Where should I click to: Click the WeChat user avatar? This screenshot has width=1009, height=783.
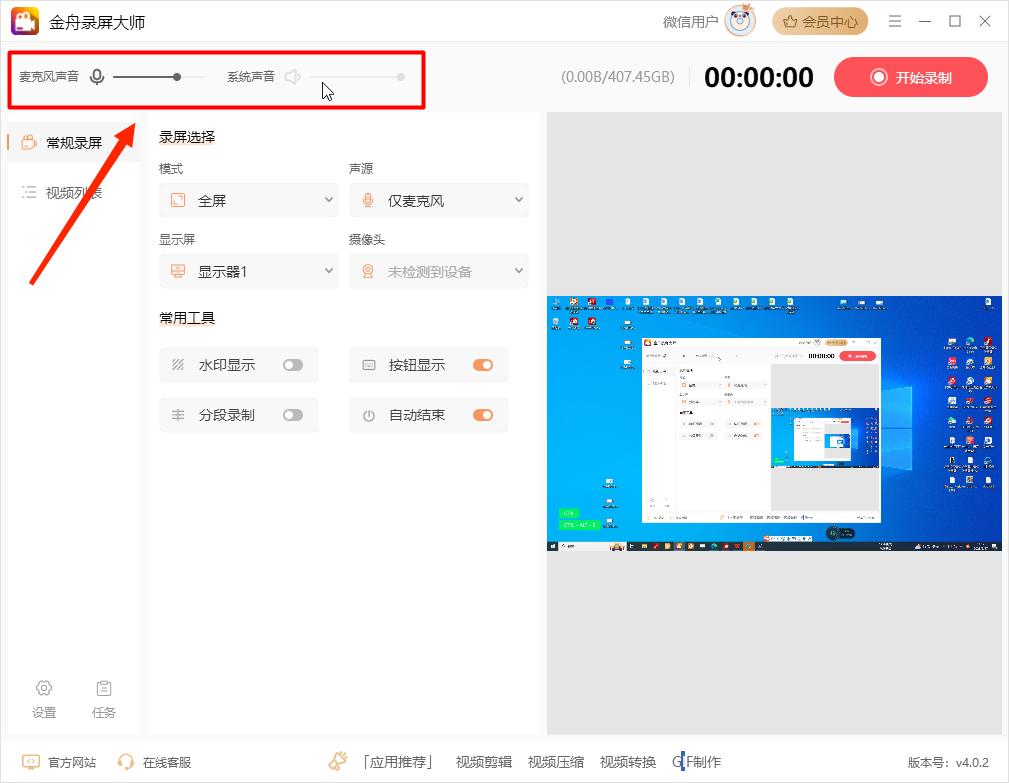tap(740, 20)
